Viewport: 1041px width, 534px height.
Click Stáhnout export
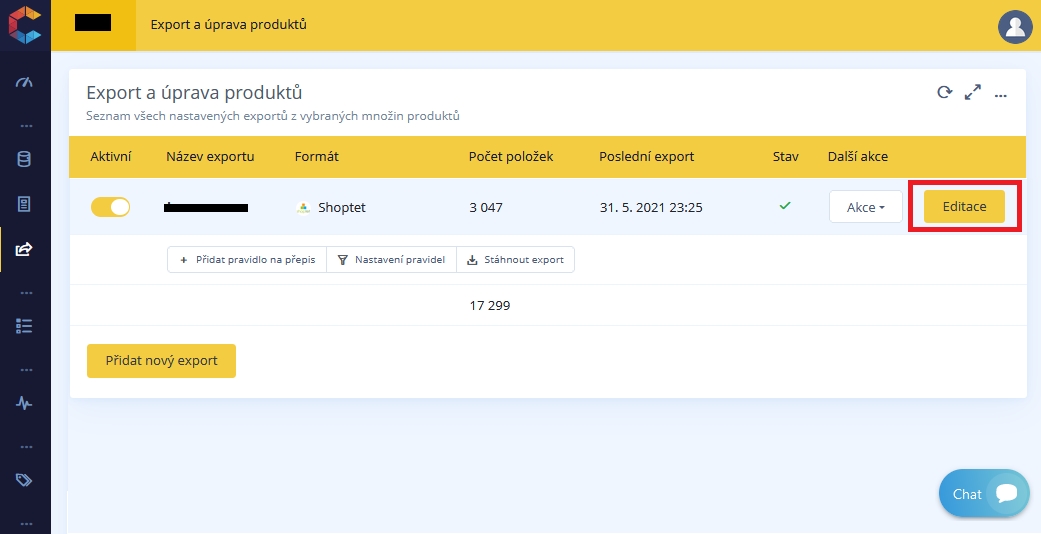515,260
